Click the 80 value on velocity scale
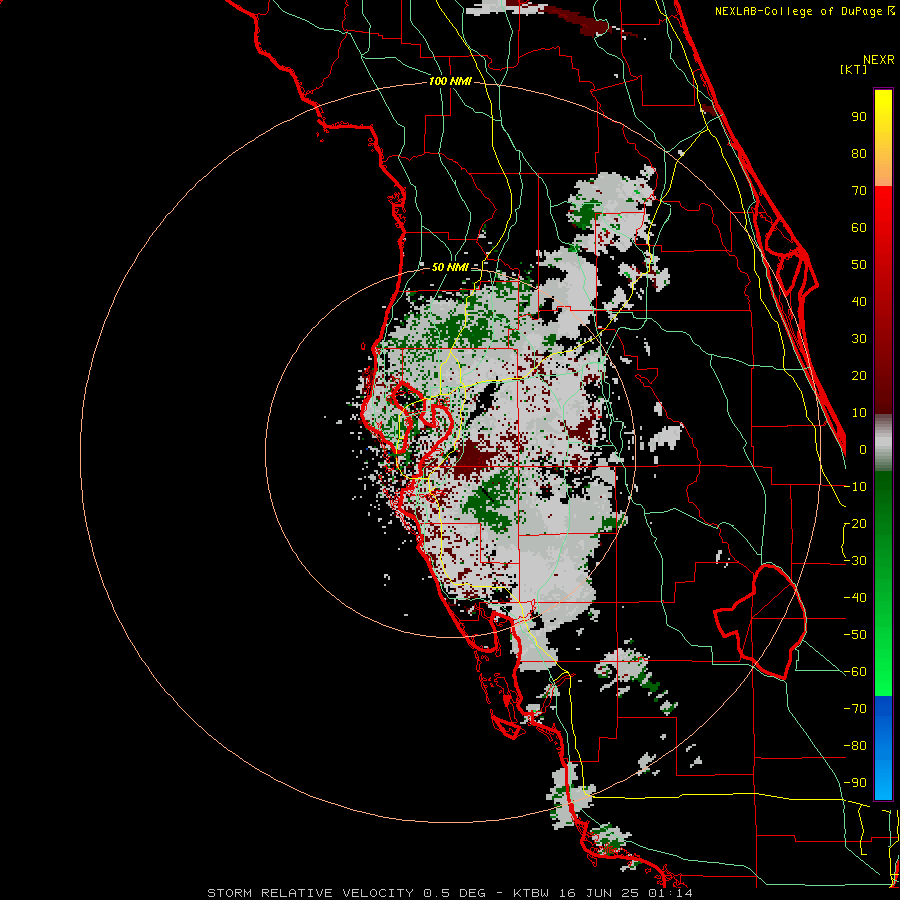This screenshot has width=900, height=900. (859, 153)
